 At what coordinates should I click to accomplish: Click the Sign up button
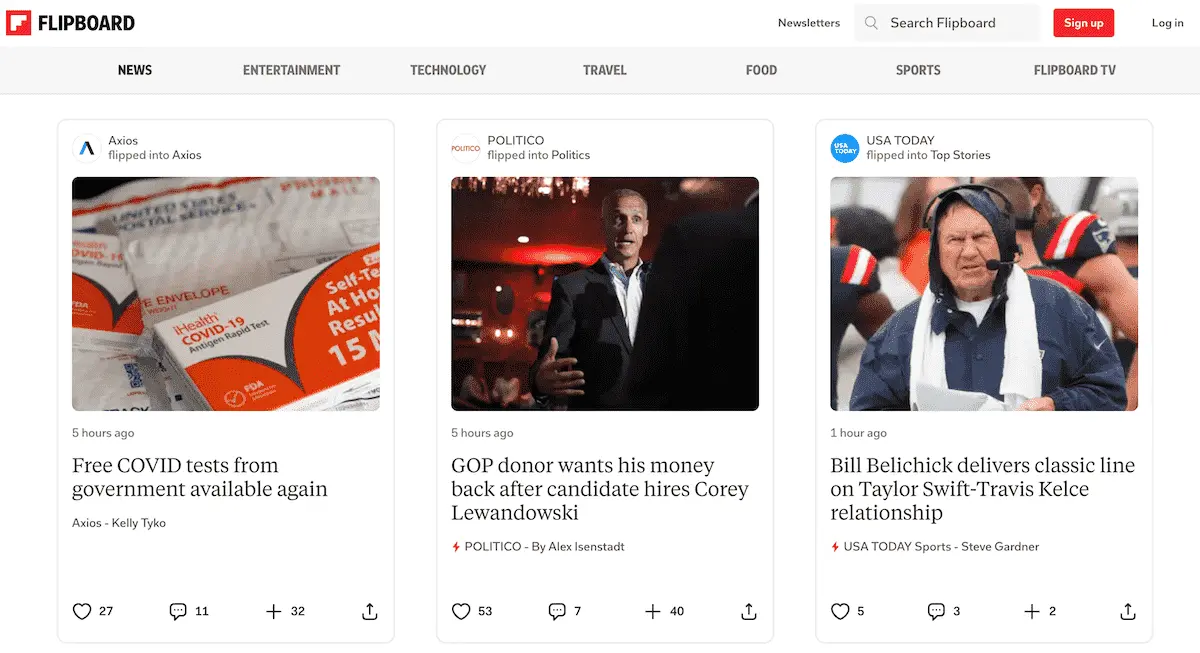click(1083, 22)
